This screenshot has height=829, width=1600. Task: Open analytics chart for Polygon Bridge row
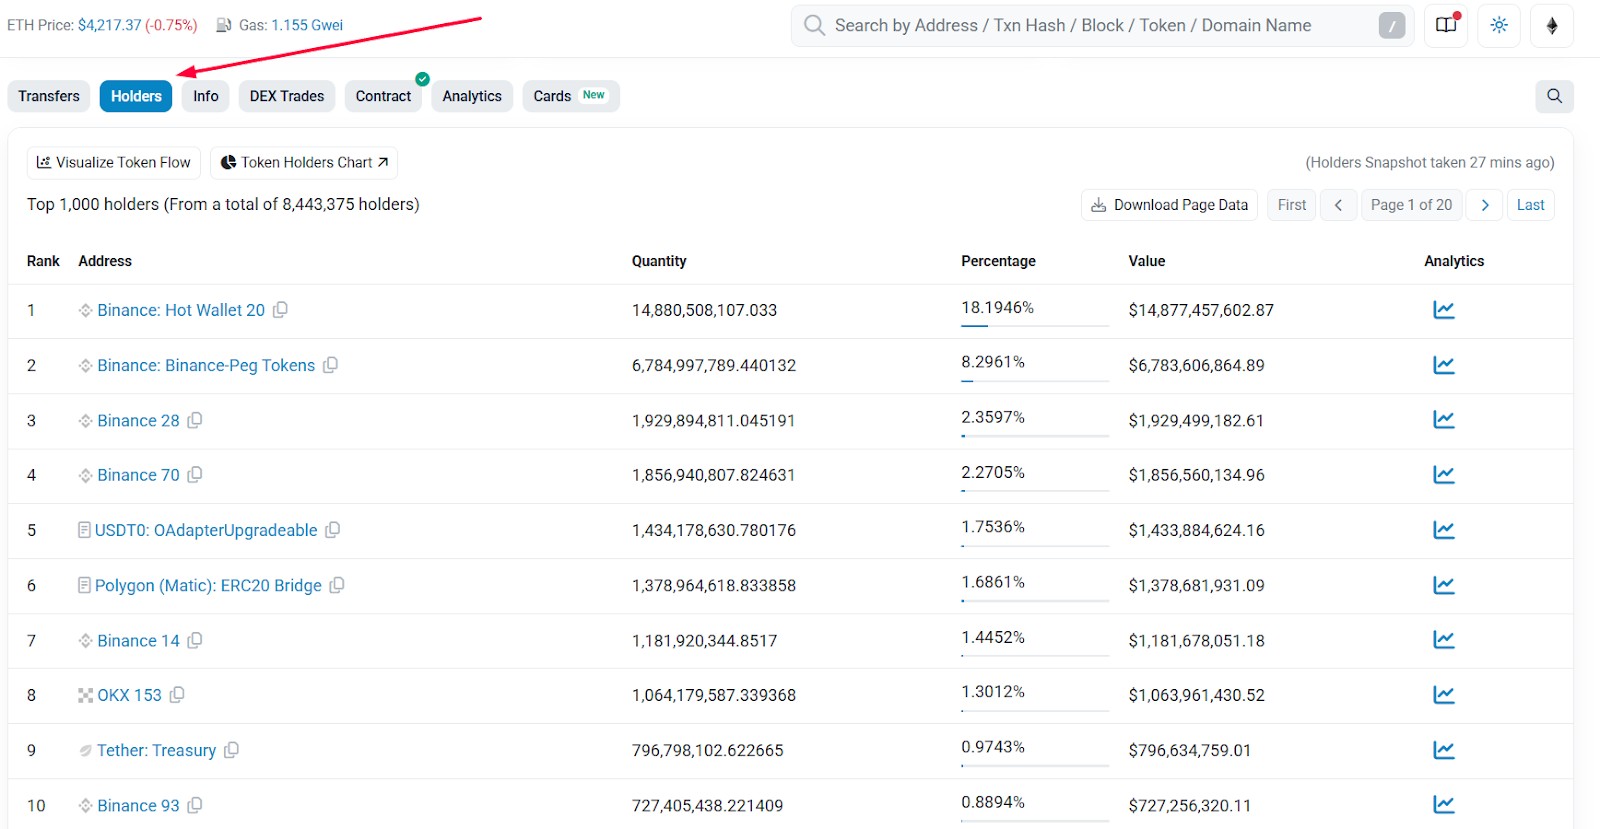tap(1443, 585)
